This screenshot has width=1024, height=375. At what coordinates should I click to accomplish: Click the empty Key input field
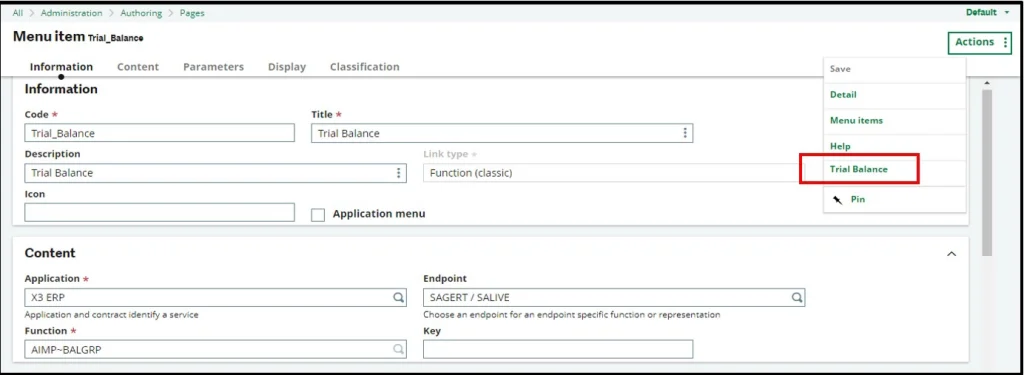coord(558,350)
